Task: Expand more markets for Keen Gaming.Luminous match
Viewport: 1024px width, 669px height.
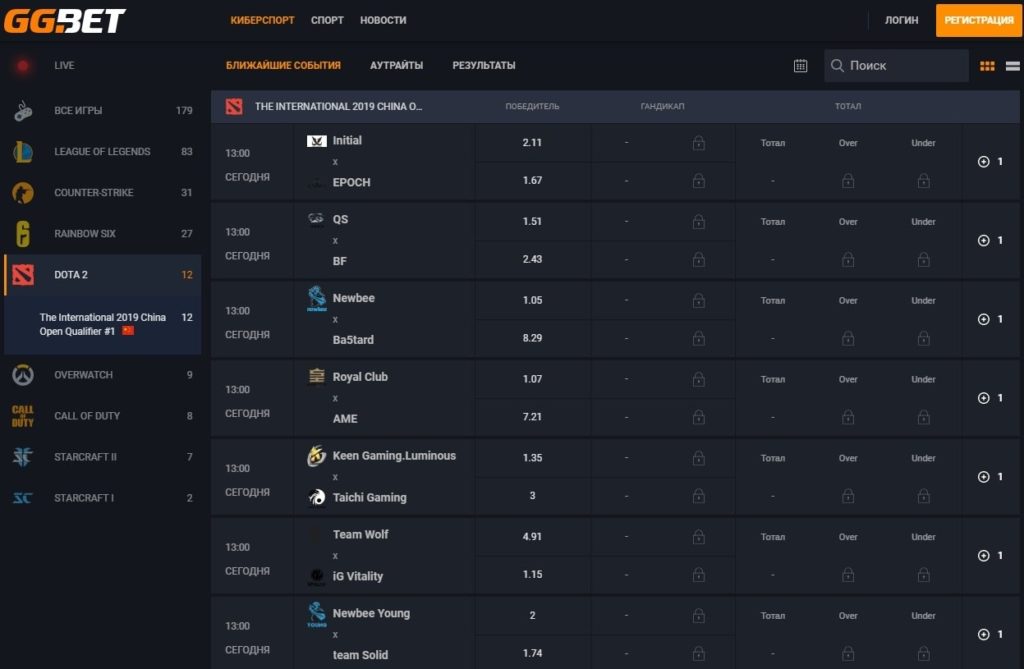Action: (990, 477)
